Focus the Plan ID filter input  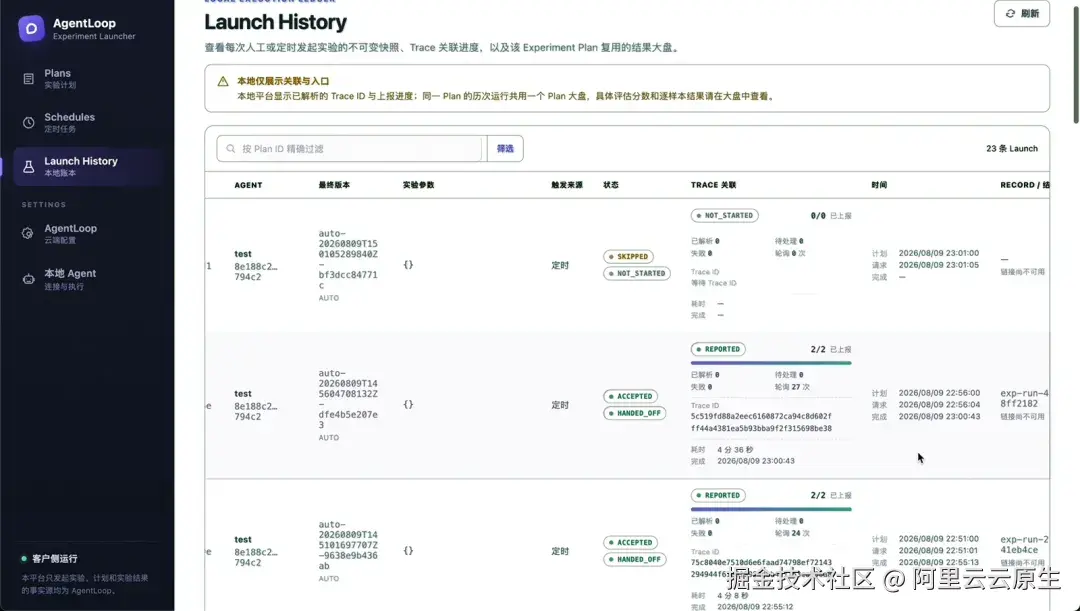click(351, 149)
